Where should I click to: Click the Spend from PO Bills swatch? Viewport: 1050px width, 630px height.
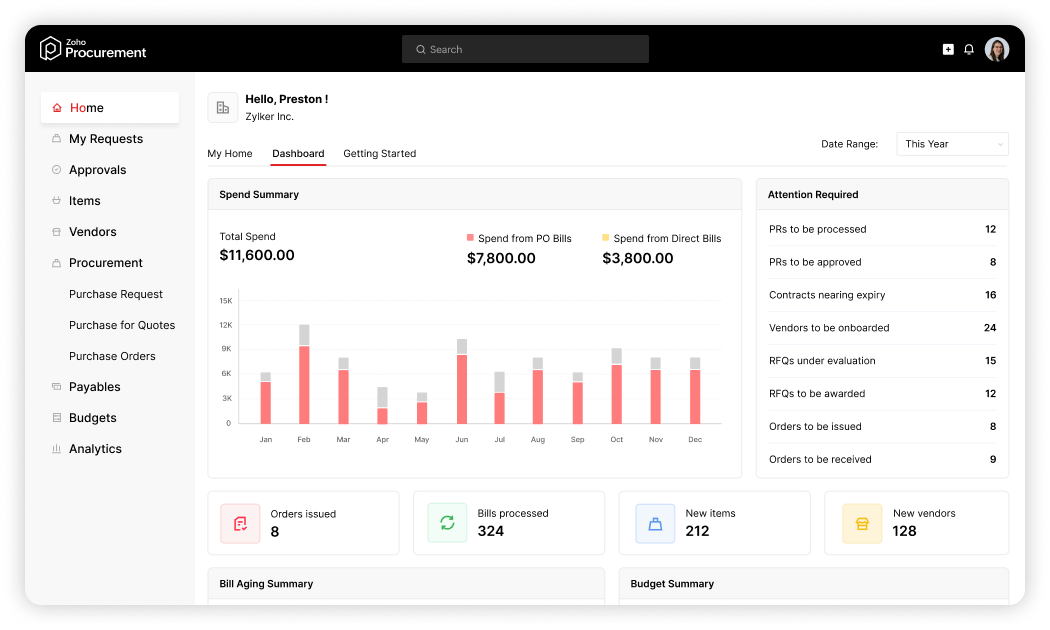pyautogui.click(x=470, y=238)
